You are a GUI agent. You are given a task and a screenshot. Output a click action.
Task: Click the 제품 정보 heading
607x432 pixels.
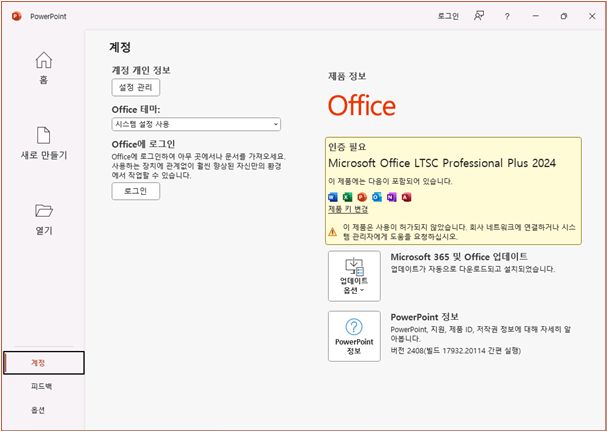347,76
